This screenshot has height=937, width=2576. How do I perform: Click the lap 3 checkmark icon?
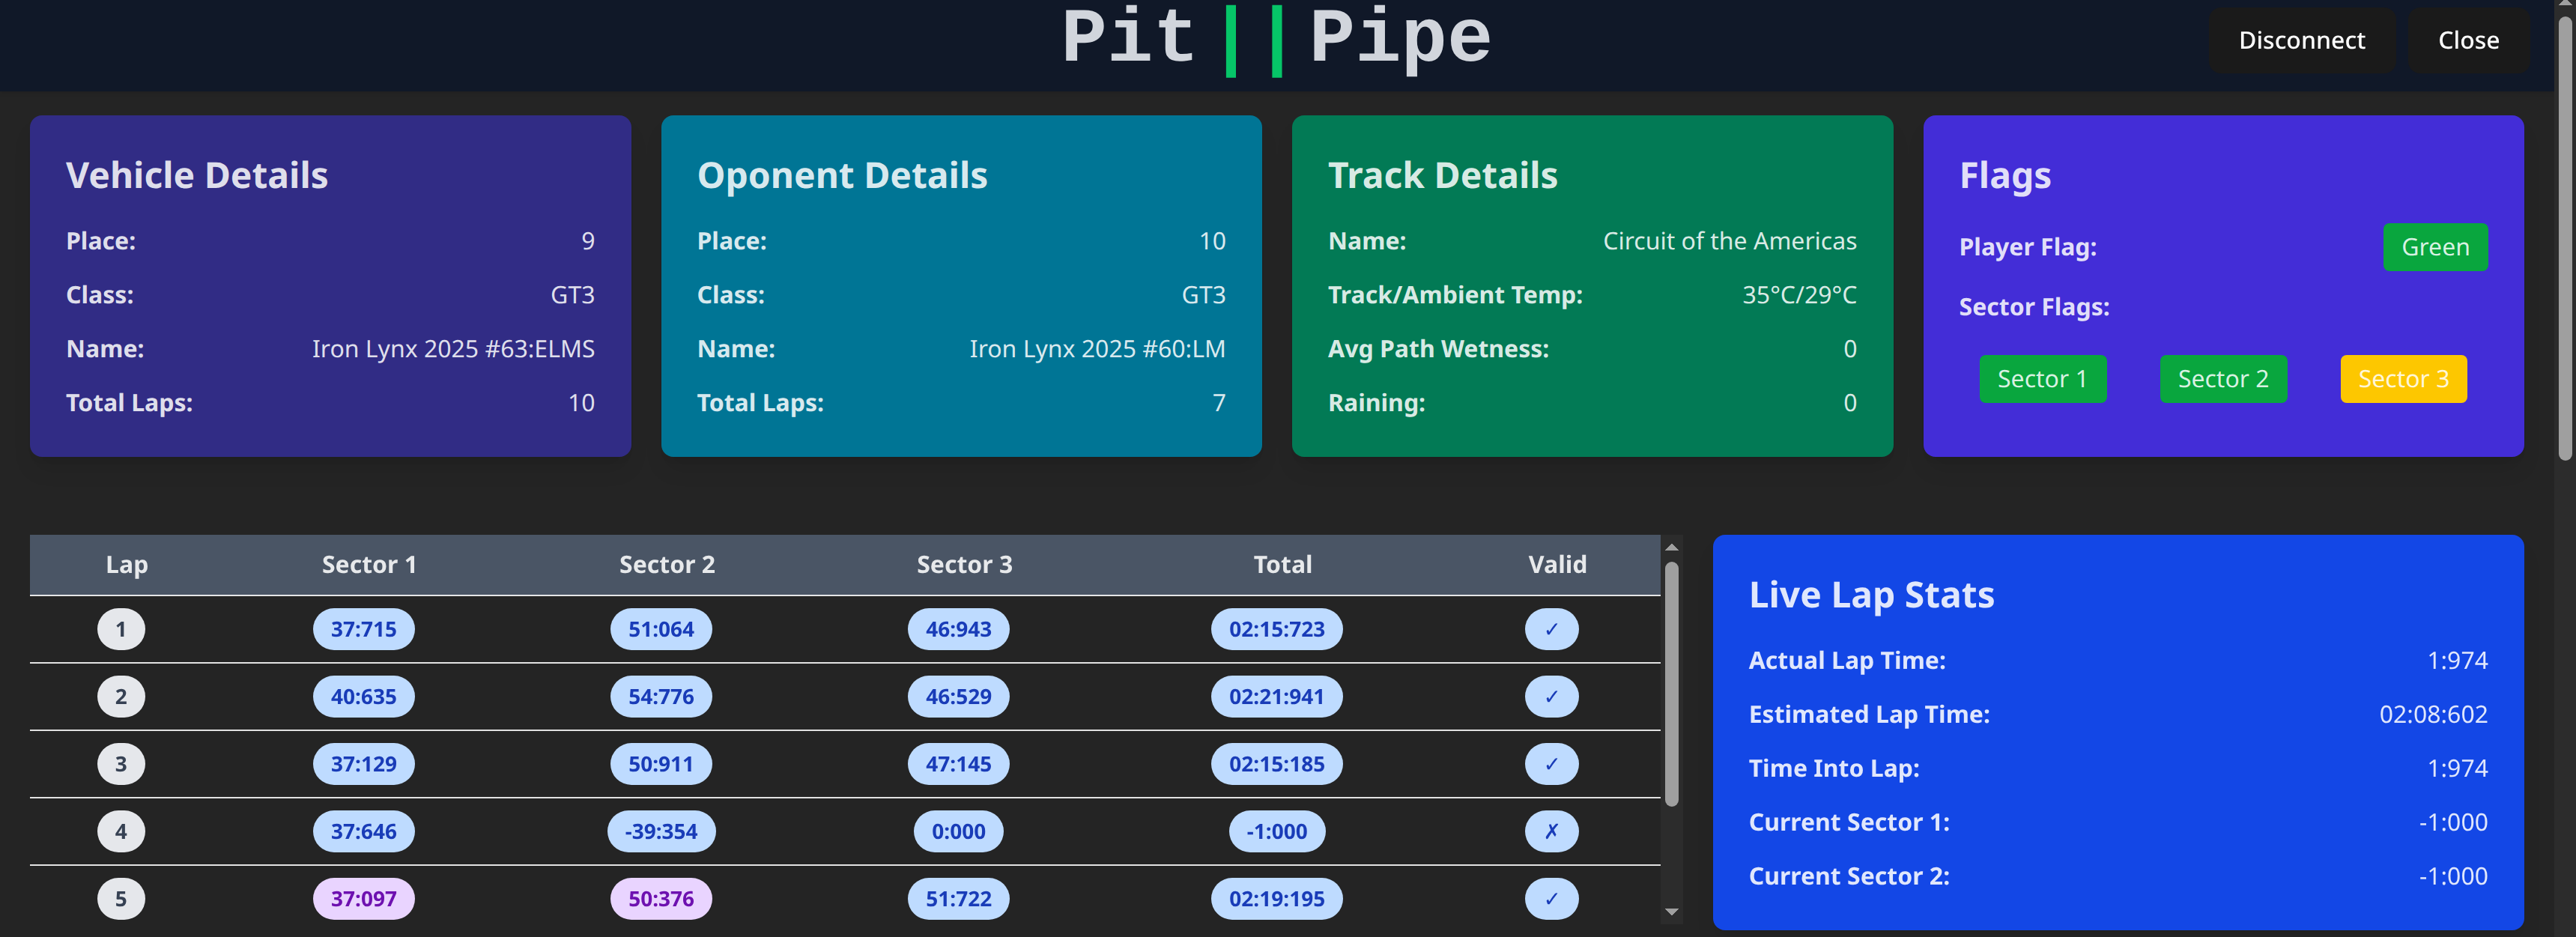[1551, 763]
